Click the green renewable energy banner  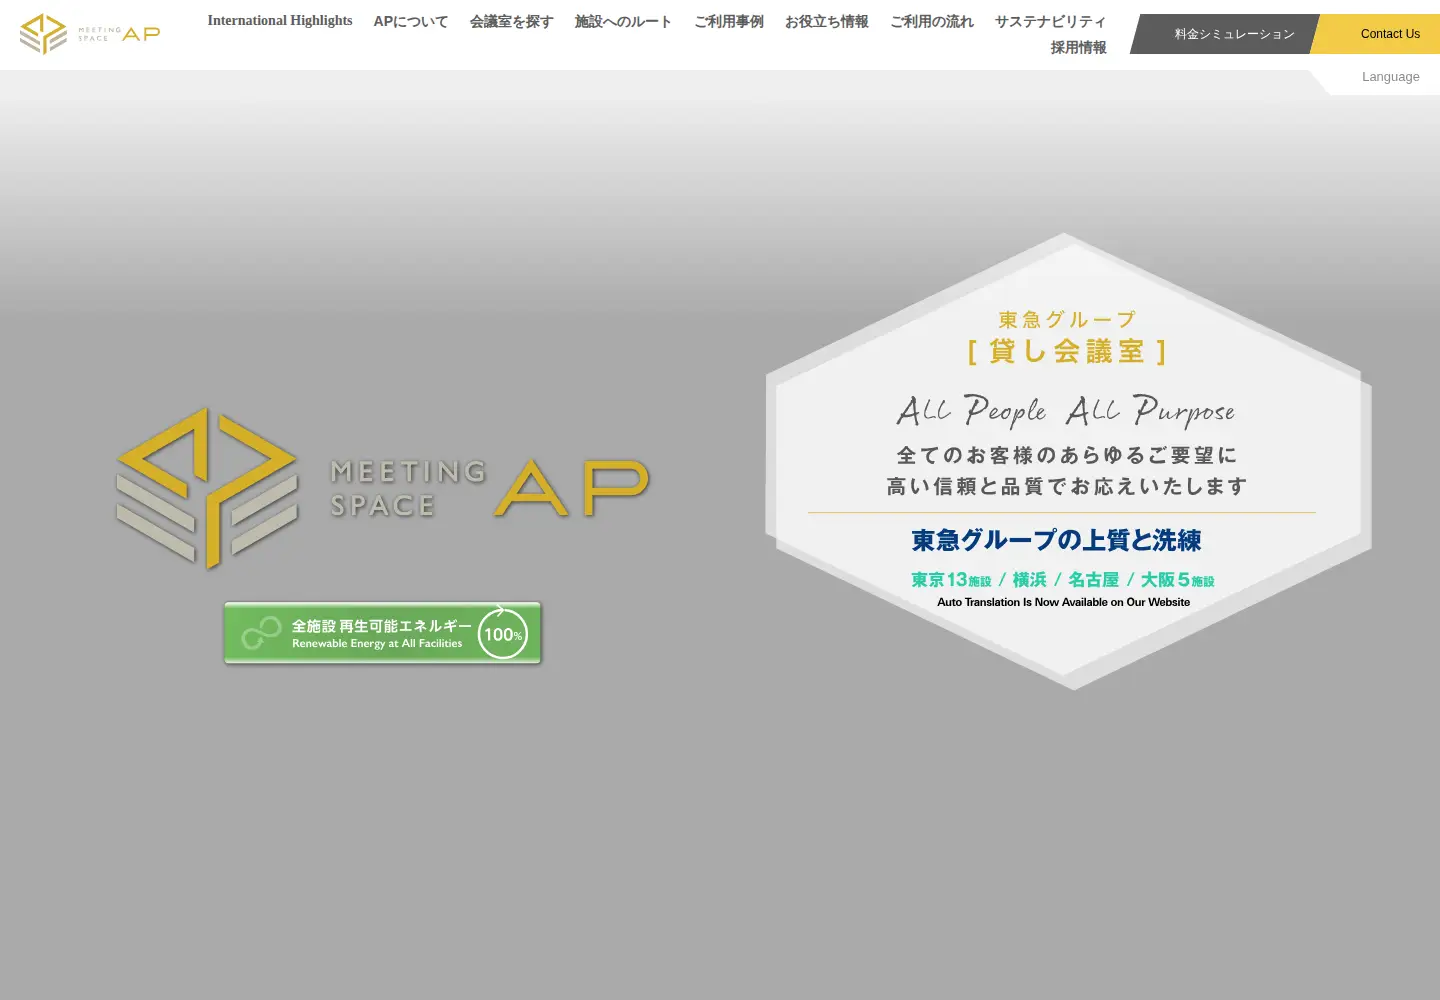[x=383, y=633]
